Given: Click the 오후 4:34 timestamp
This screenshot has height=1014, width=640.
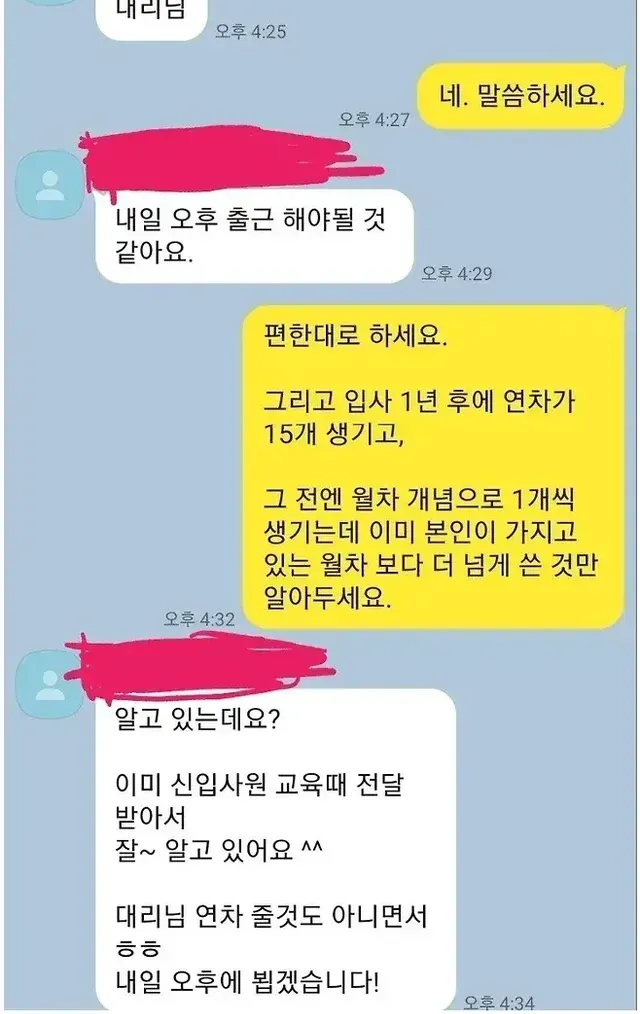Looking at the screenshot, I should coord(498,1004).
